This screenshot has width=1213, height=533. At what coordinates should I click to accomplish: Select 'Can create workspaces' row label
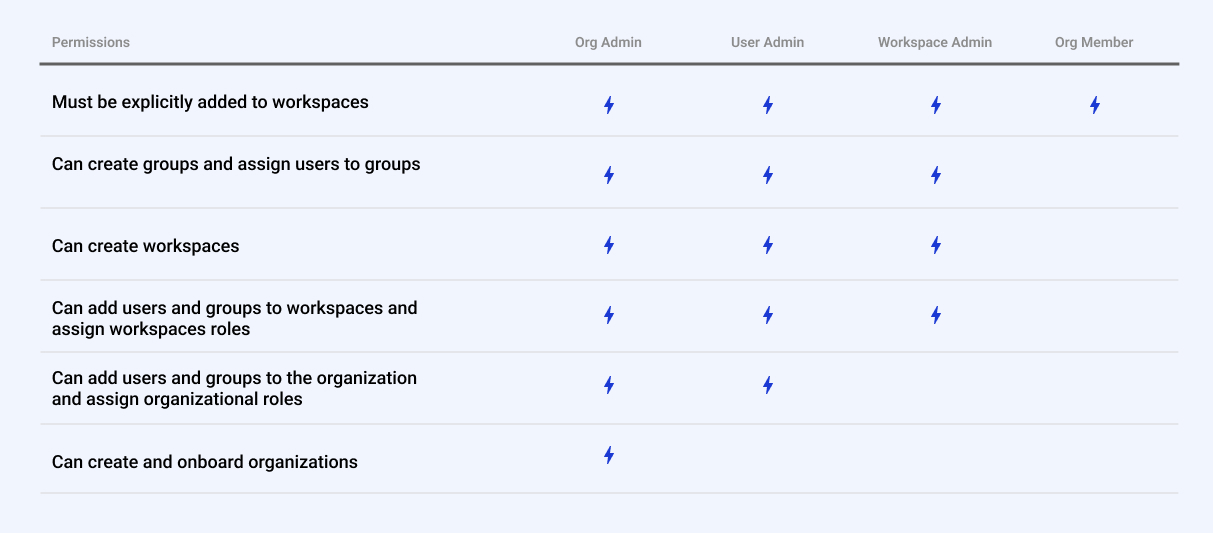pyautogui.click(x=146, y=246)
